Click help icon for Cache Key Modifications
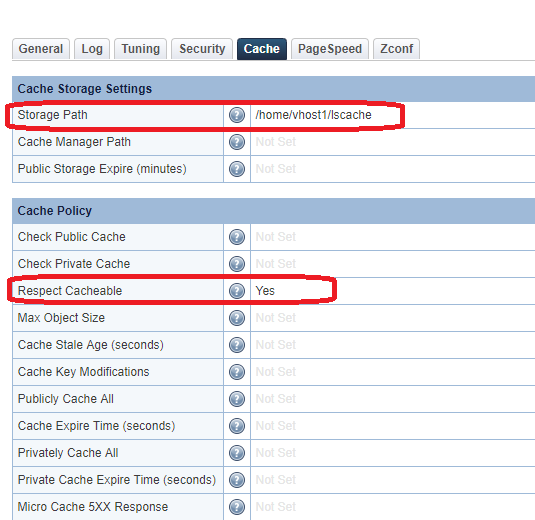535x520 pixels. (x=237, y=372)
